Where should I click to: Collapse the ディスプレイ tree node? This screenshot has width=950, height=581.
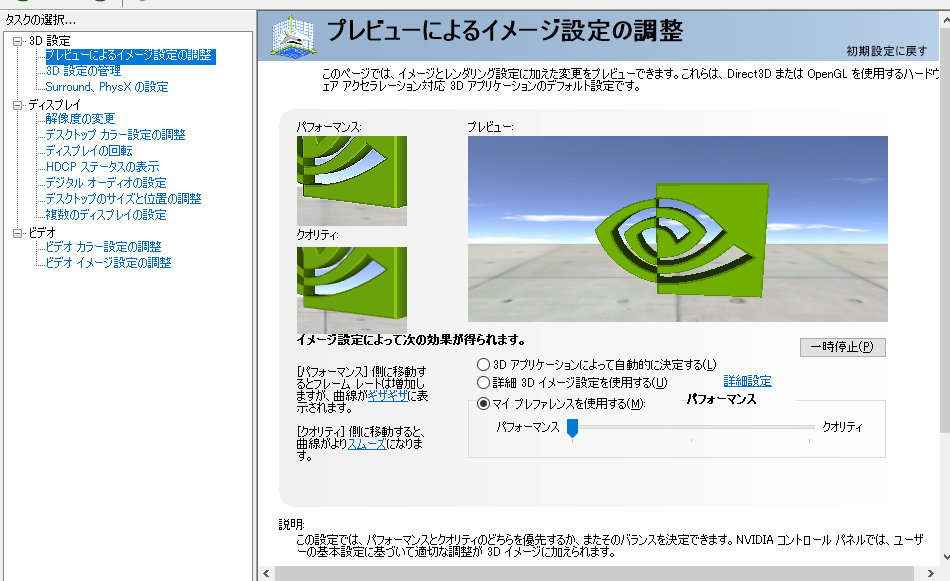(x=18, y=105)
